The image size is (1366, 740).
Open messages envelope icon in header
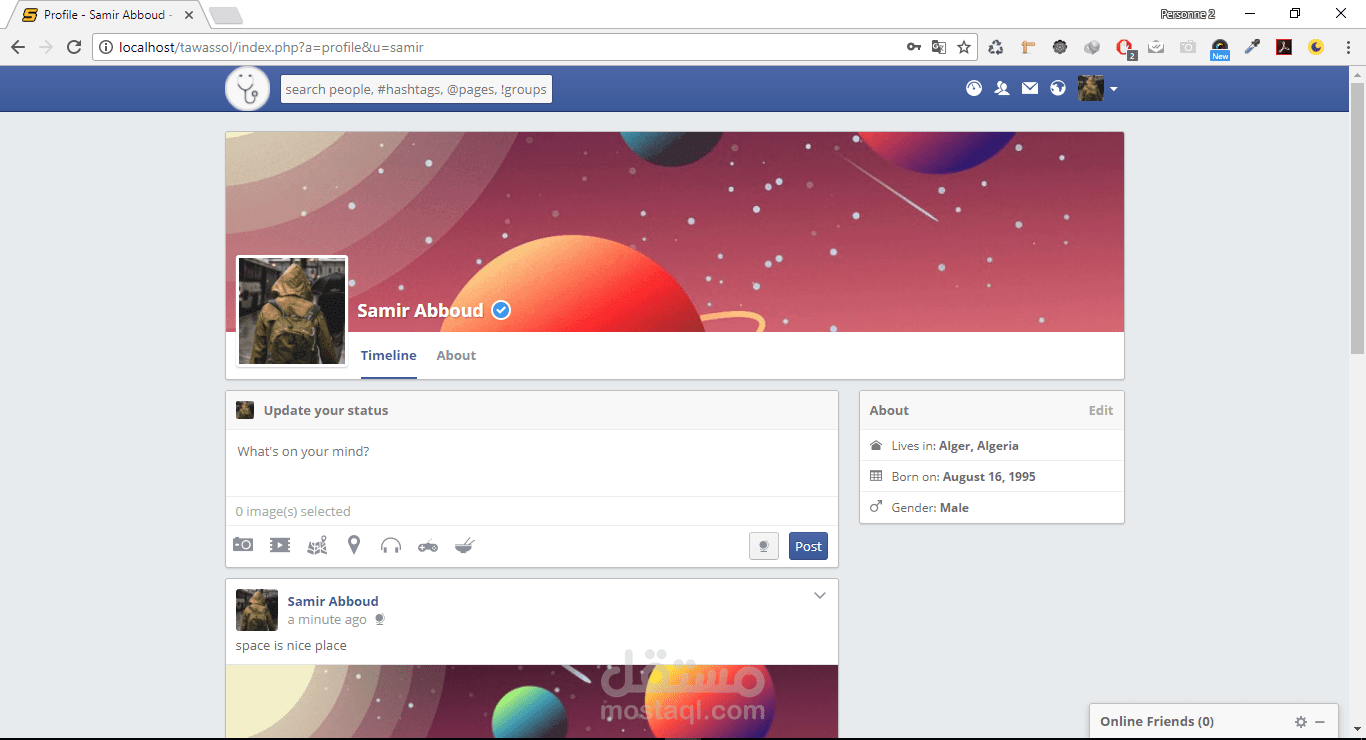click(1030, 88)
